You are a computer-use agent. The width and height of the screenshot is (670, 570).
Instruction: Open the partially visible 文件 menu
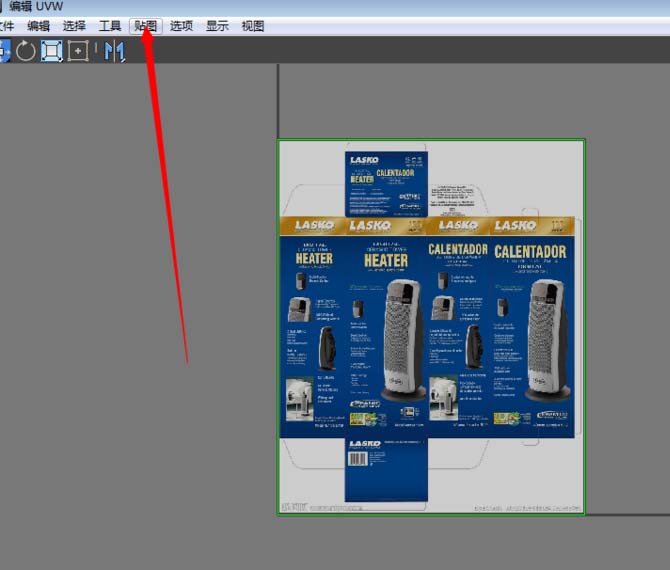pos(7,26)
